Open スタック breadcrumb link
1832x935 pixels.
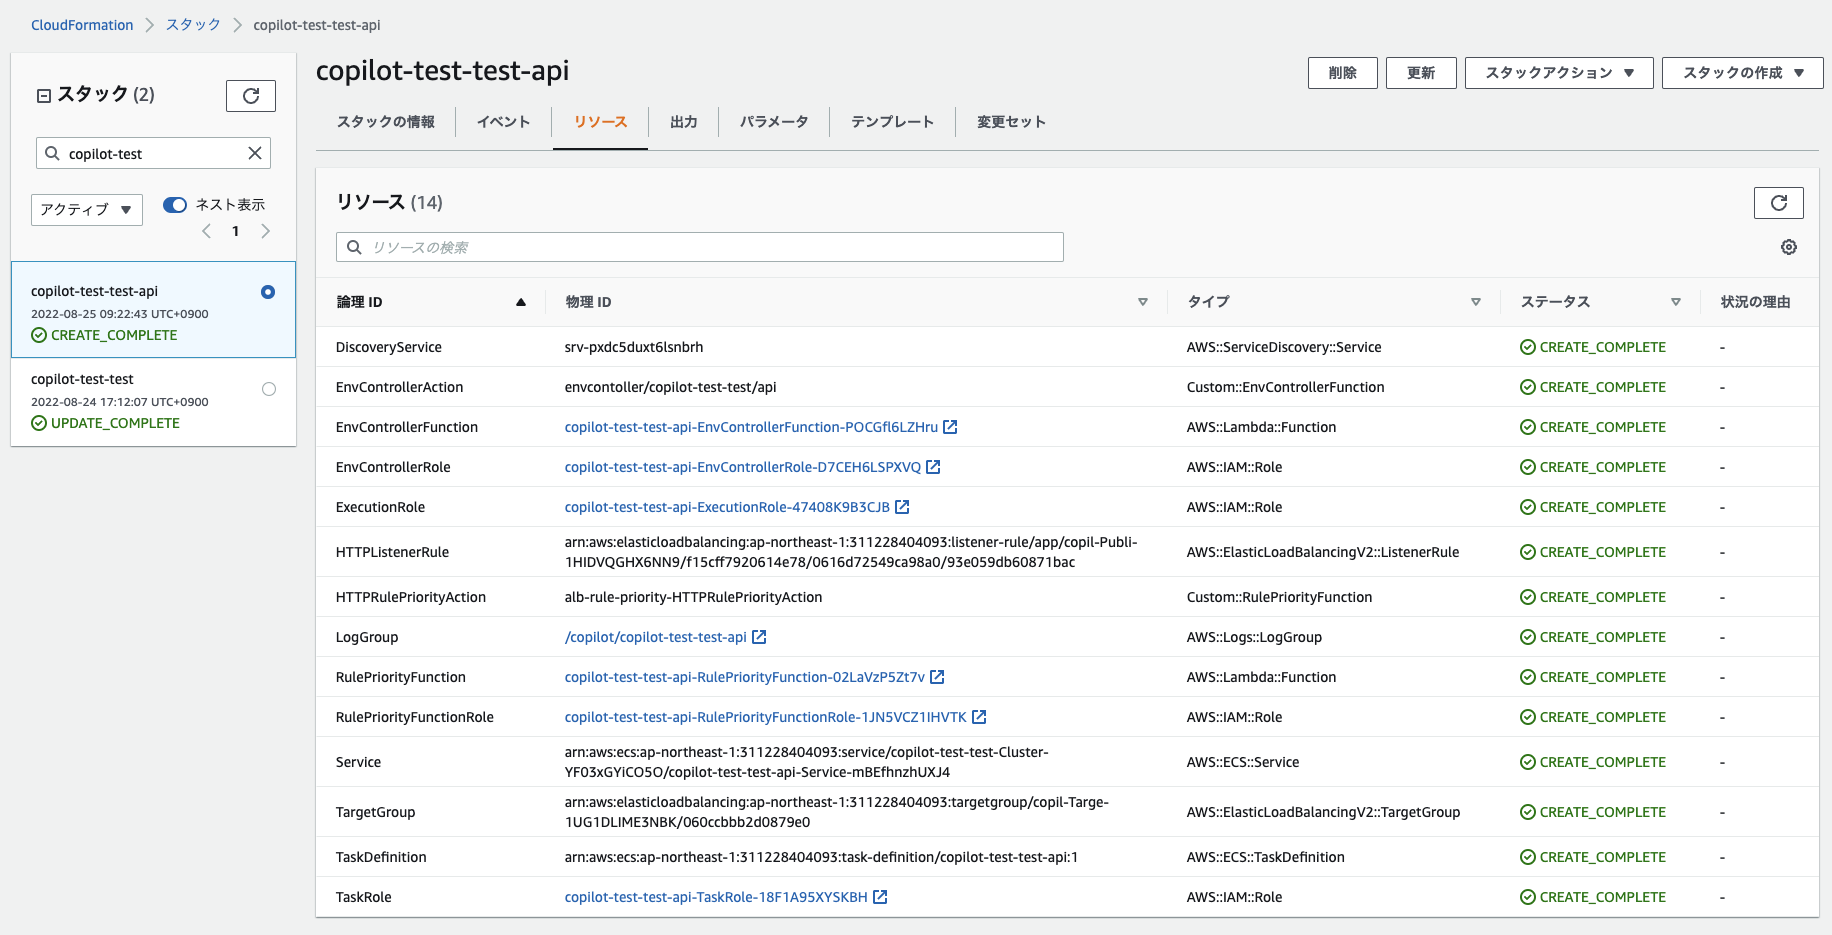193,25
